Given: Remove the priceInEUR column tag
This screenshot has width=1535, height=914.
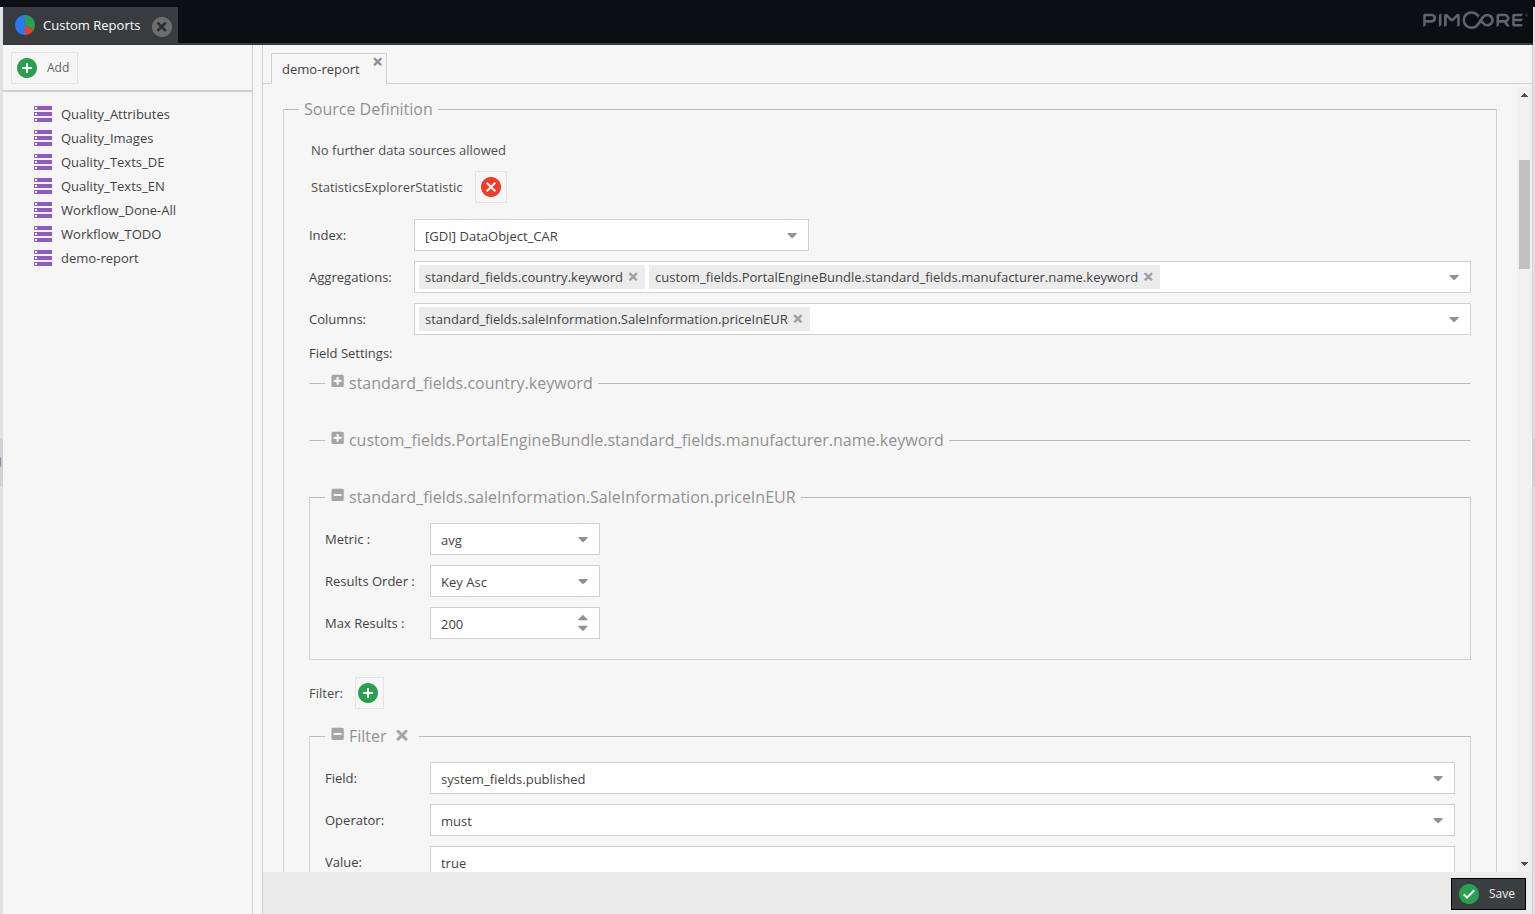Looking at the screenshot, I should 797,318.
